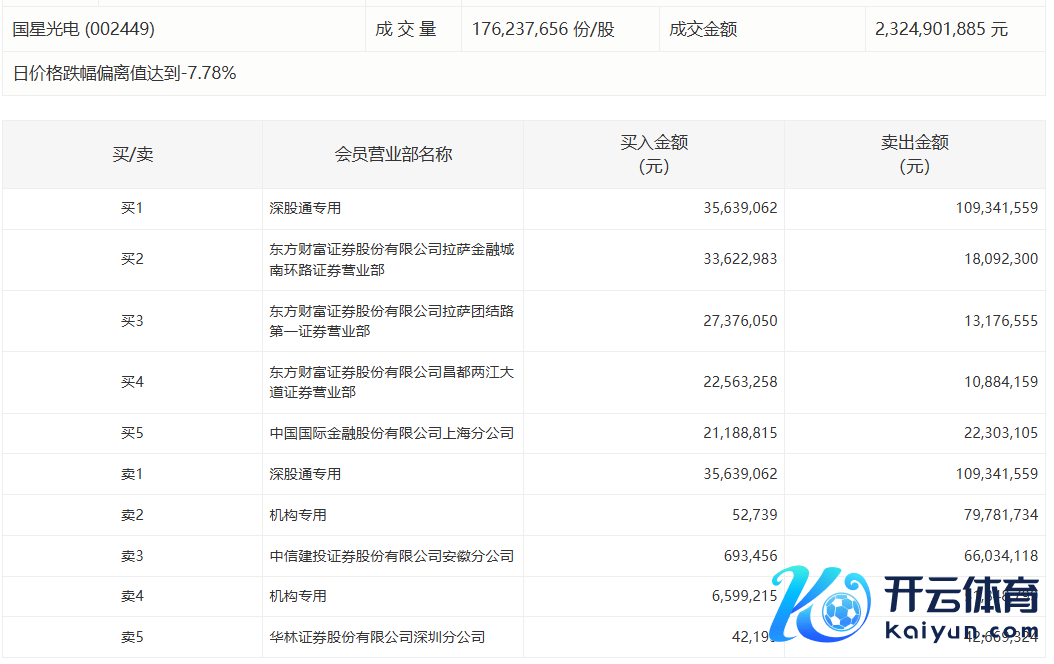
Task: Click the 买入金额 (元) column header
Action: 654,154
